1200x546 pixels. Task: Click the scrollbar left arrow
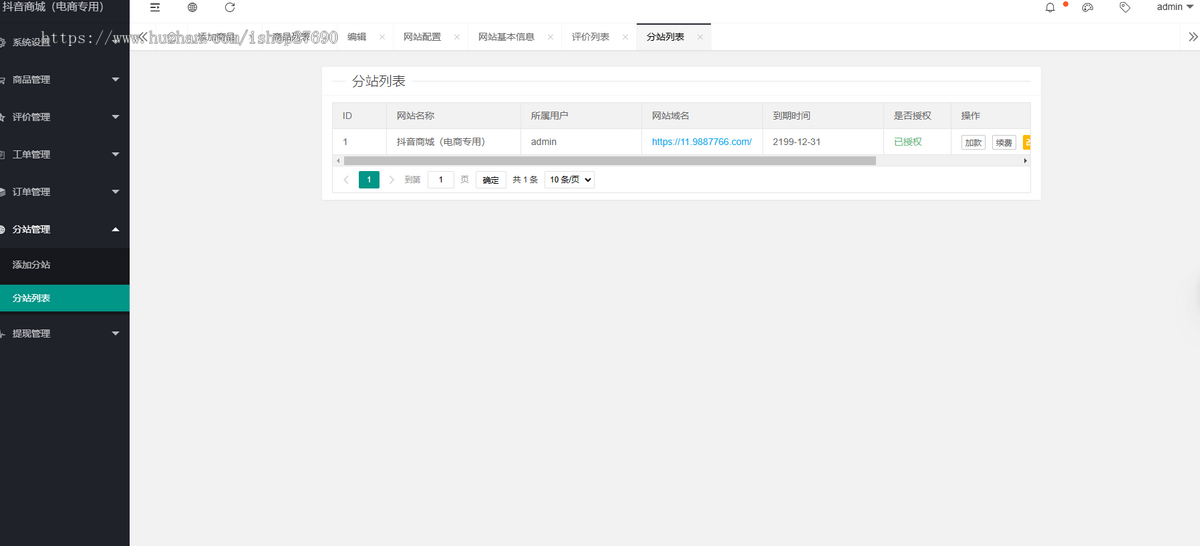pyautogui.click(x=337, y=160)
